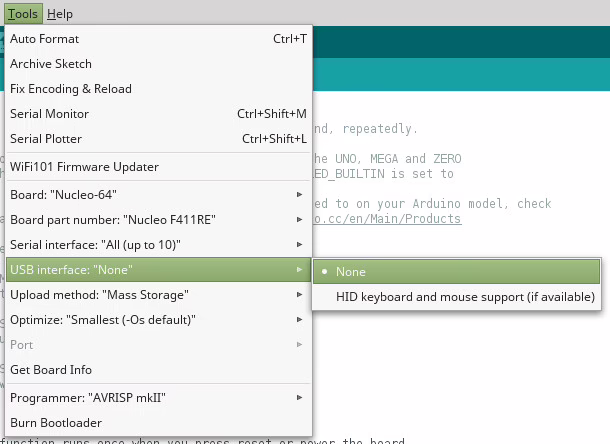
Task: Open the Serial Plotter
Action: click(46, 139)
